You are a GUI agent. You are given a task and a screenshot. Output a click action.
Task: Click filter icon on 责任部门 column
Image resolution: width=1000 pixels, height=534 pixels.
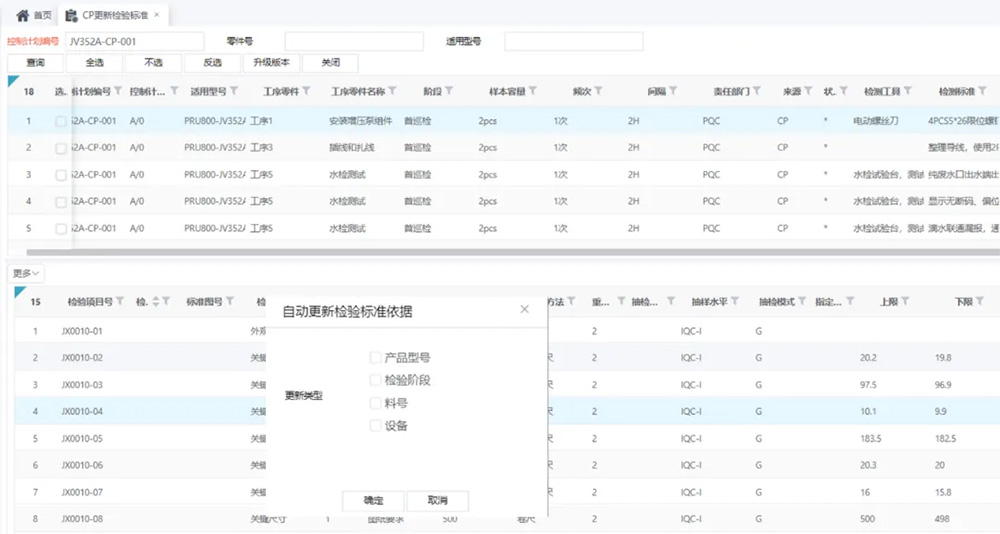(x=757, y=91)
